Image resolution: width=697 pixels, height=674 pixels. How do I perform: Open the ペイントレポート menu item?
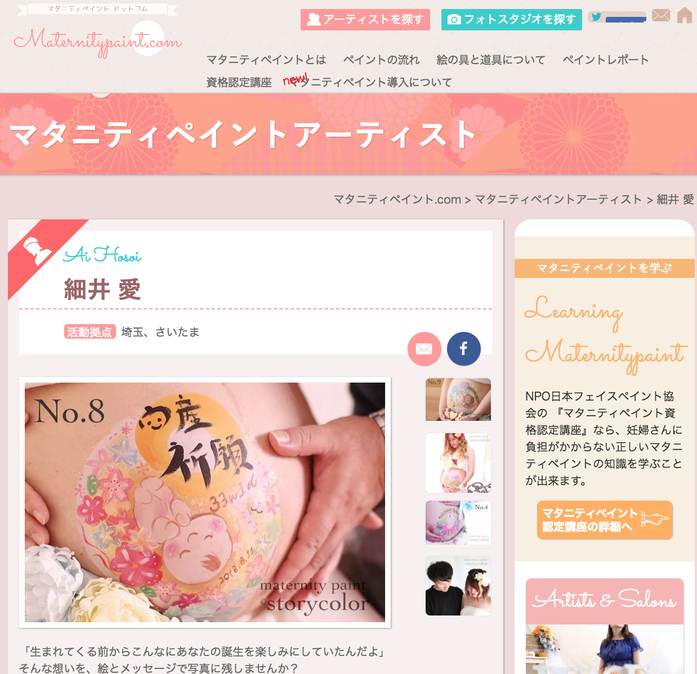[x=605, y=60]
